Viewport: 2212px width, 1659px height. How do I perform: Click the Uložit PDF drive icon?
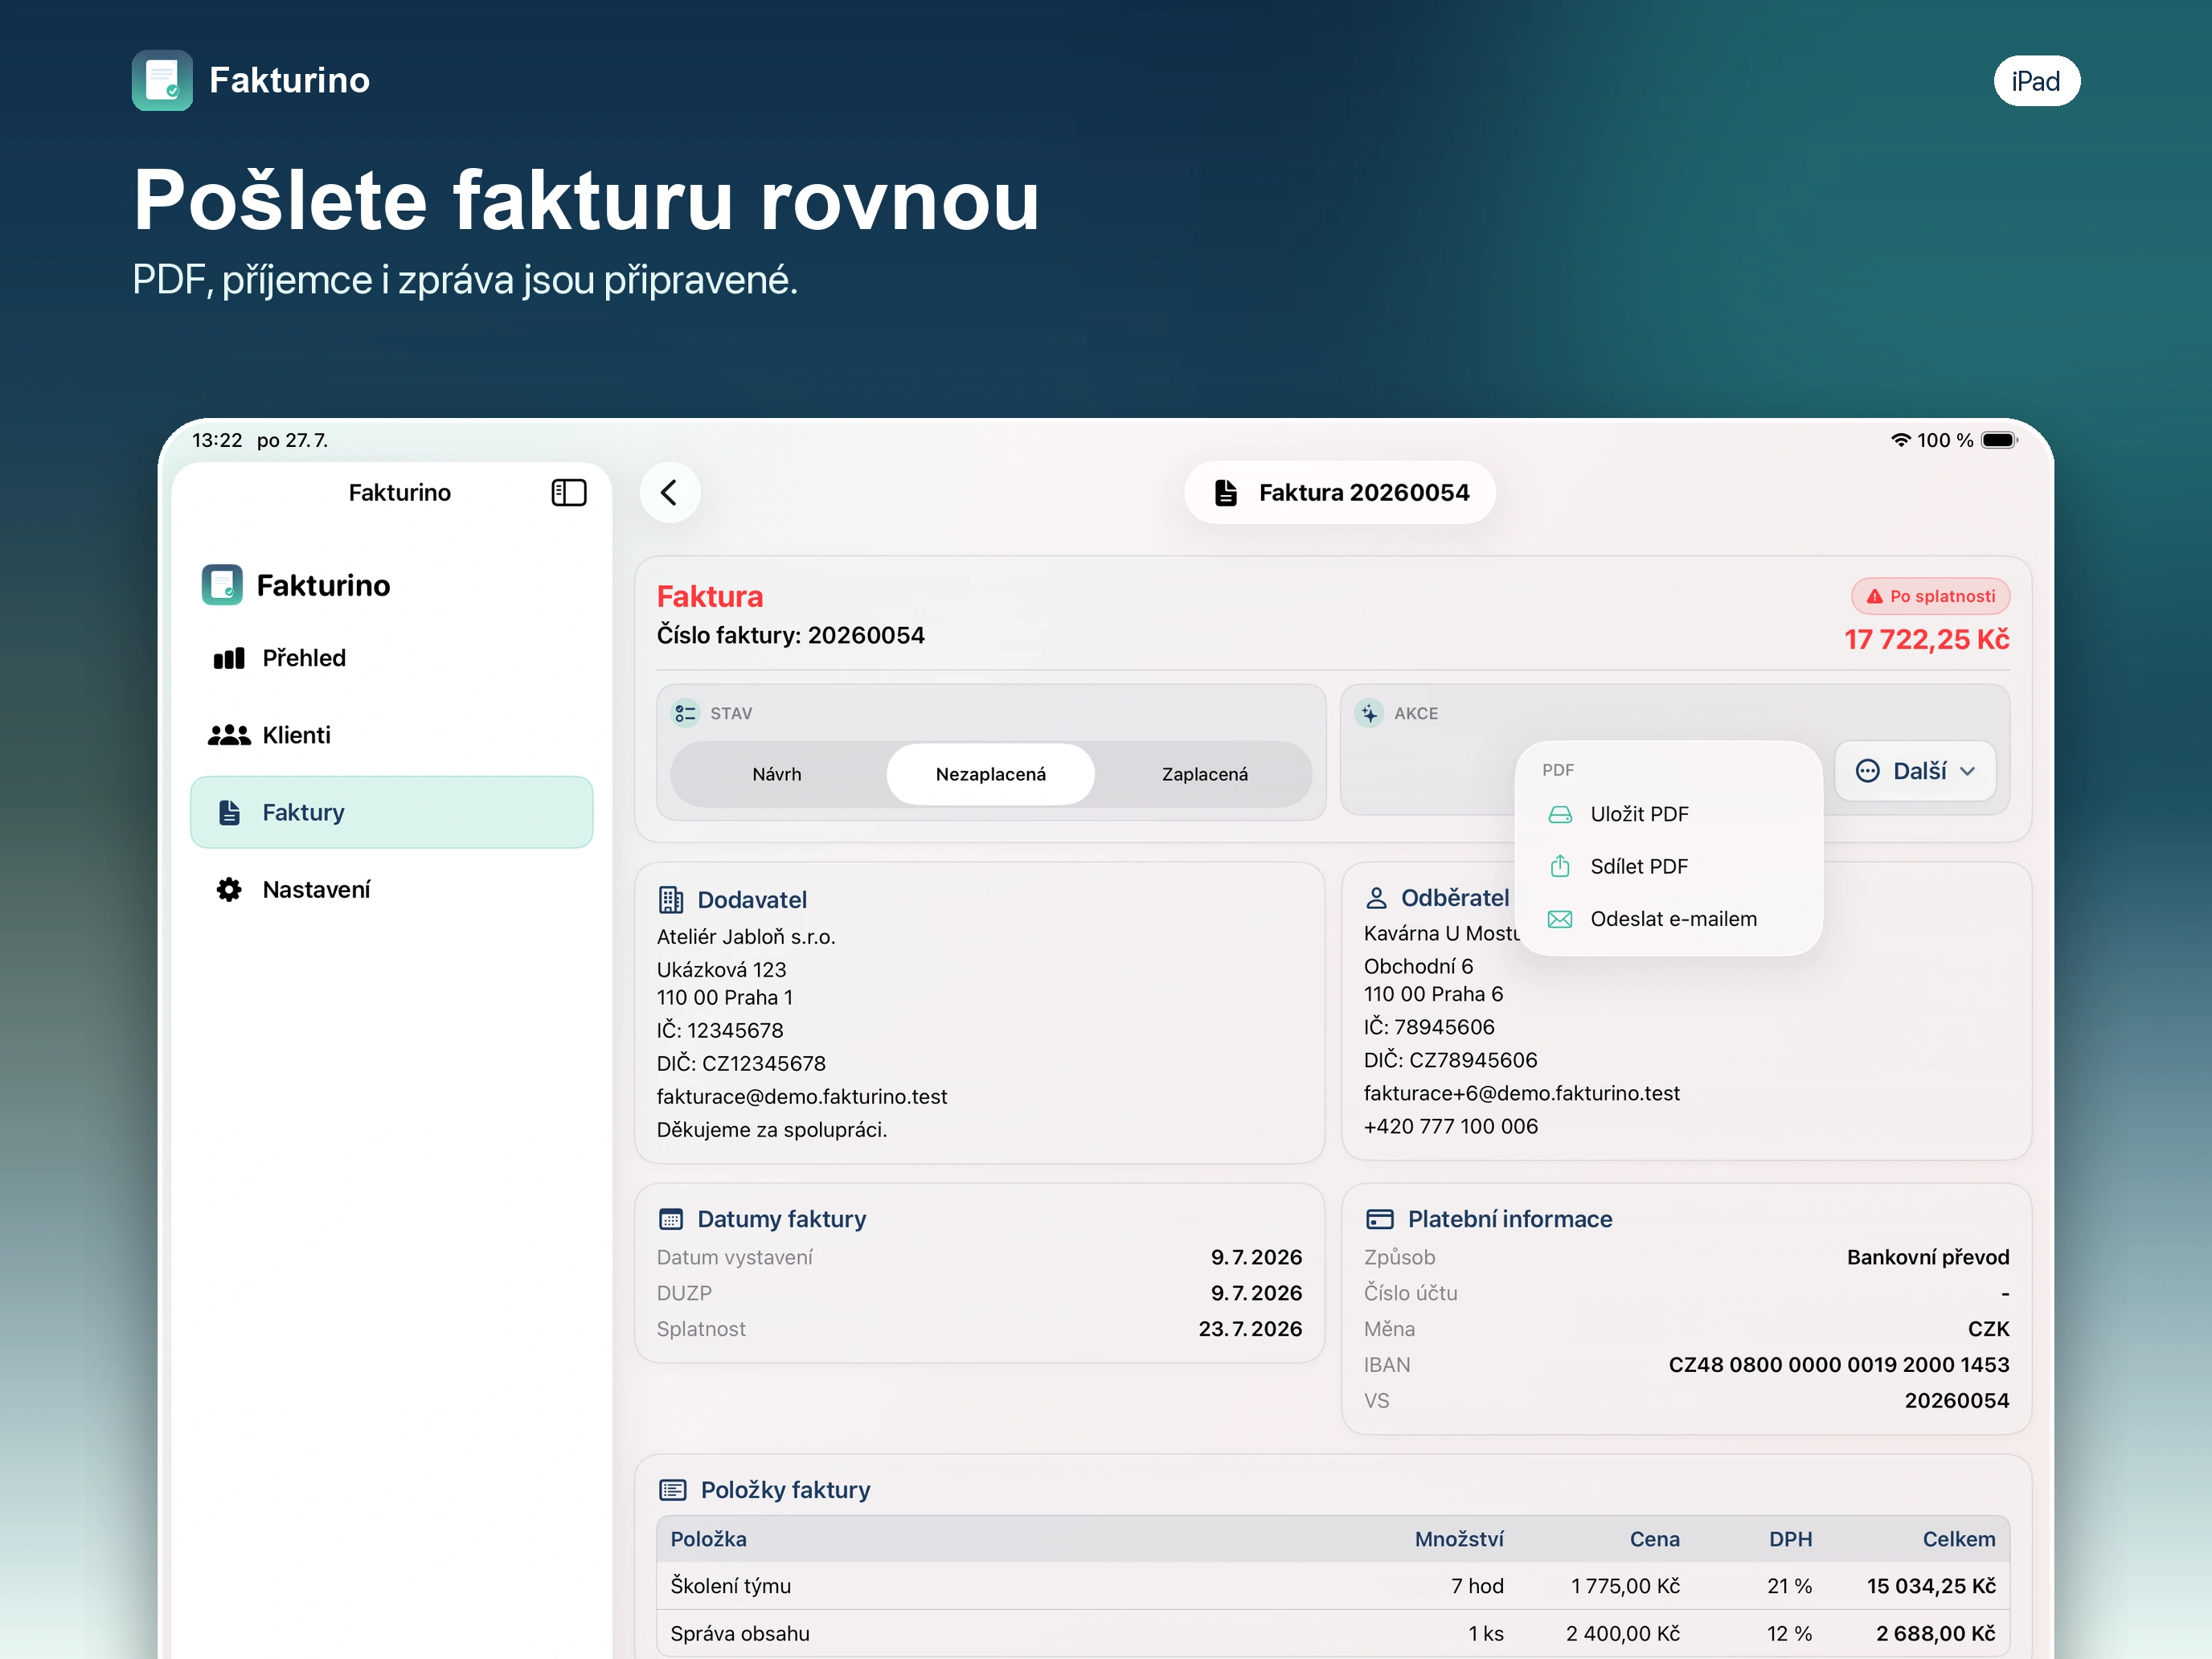(1560, 814)
